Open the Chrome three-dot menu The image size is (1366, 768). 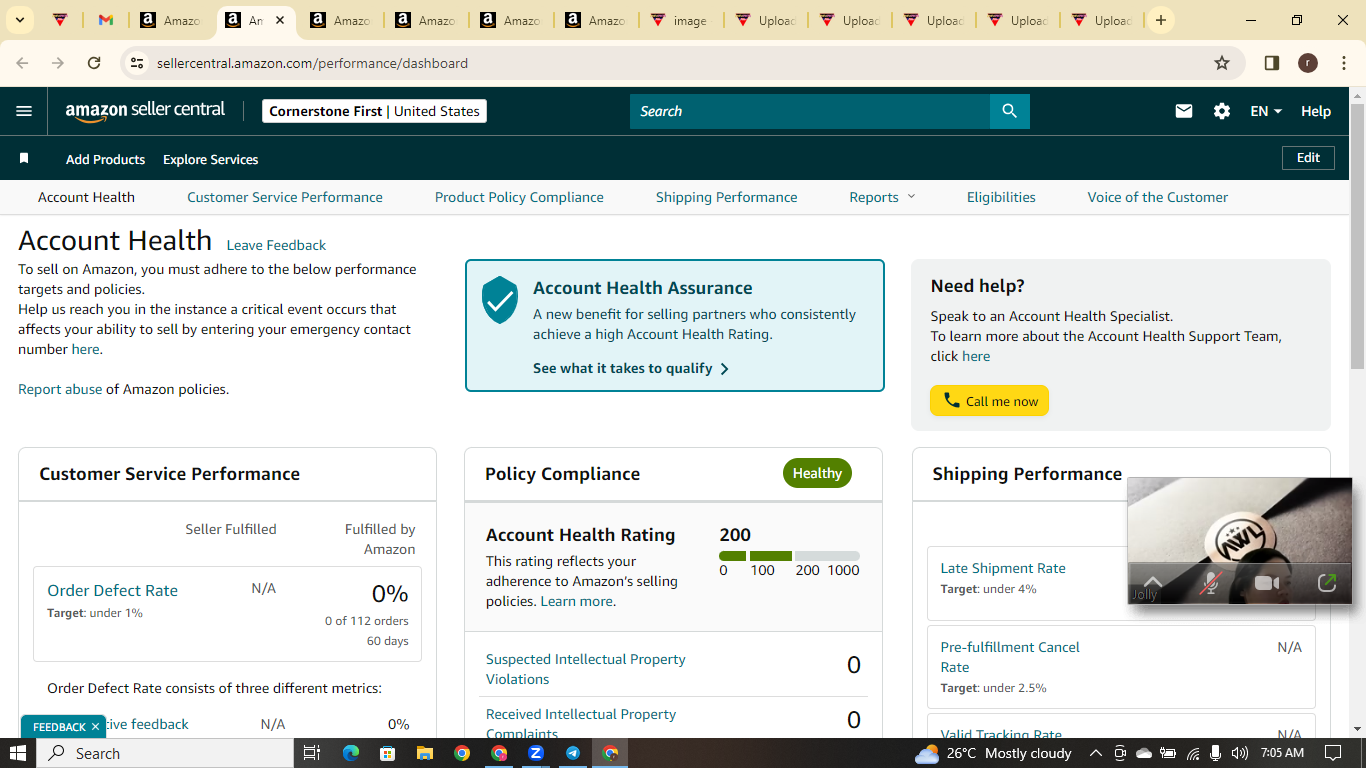pos(1342,63)
